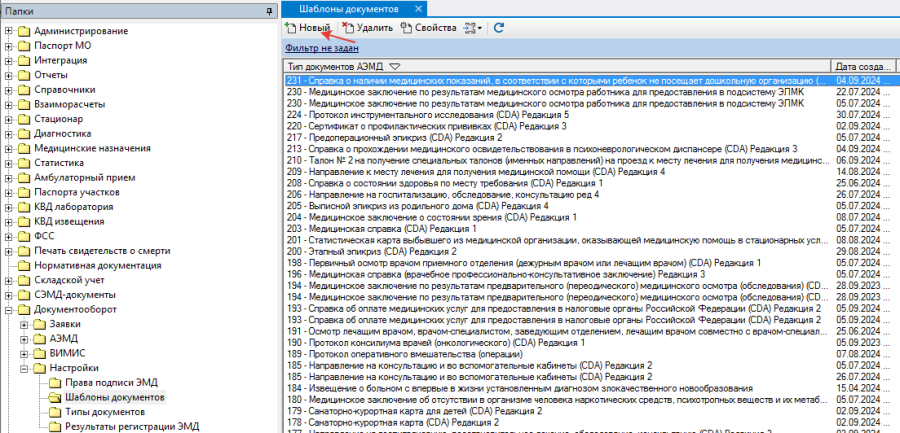Image resolution: width=900 pixels, height=433 pixels.
Task: Click the КВД извещения folder icon
Action: tap(24, 222)
